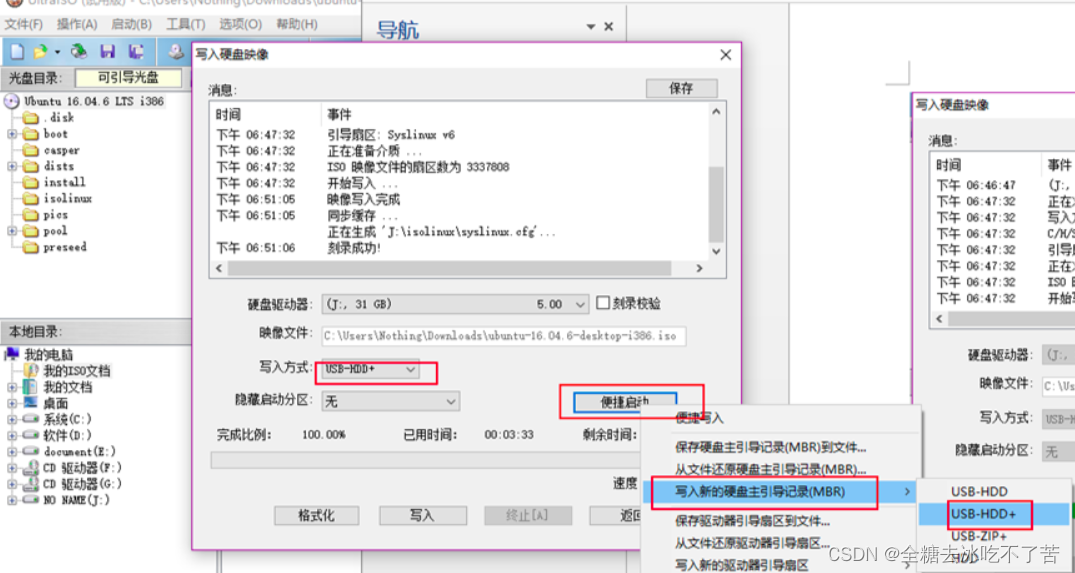Screen dimensions: 1075x573
Task: Click 我的ISO文档 folder icon
Action: click(x=30, y=371)
